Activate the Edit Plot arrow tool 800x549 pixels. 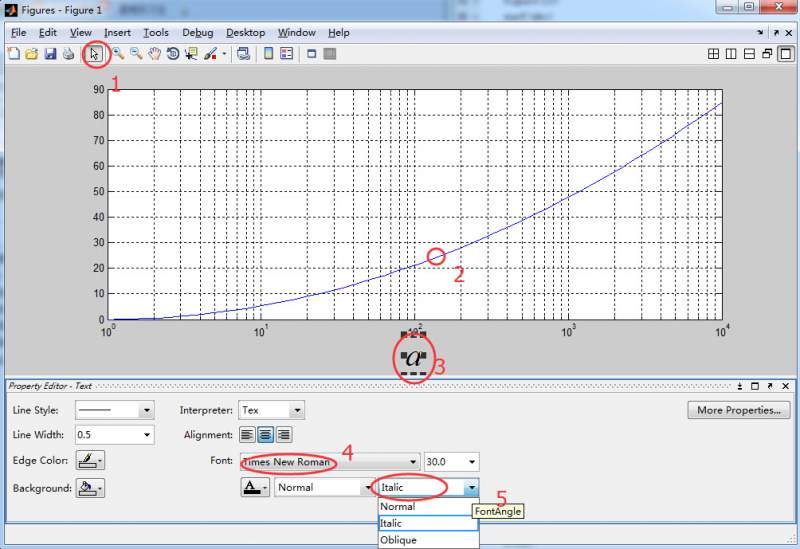pos(94,54)
